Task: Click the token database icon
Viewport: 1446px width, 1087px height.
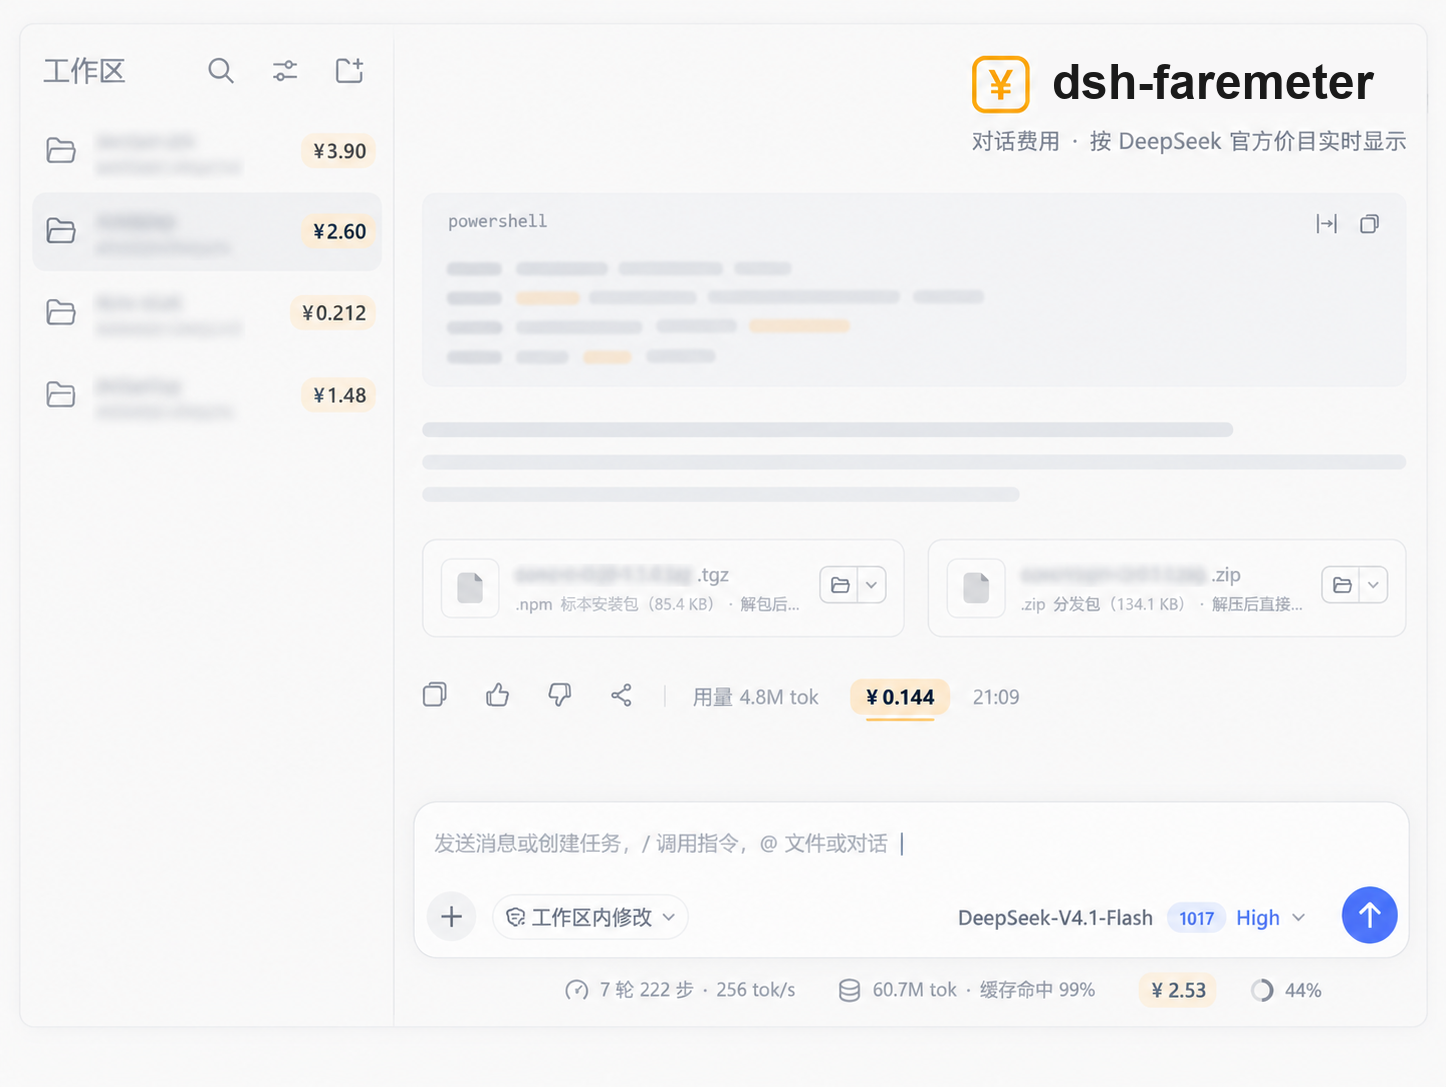Action: click(x=849, y=990)
